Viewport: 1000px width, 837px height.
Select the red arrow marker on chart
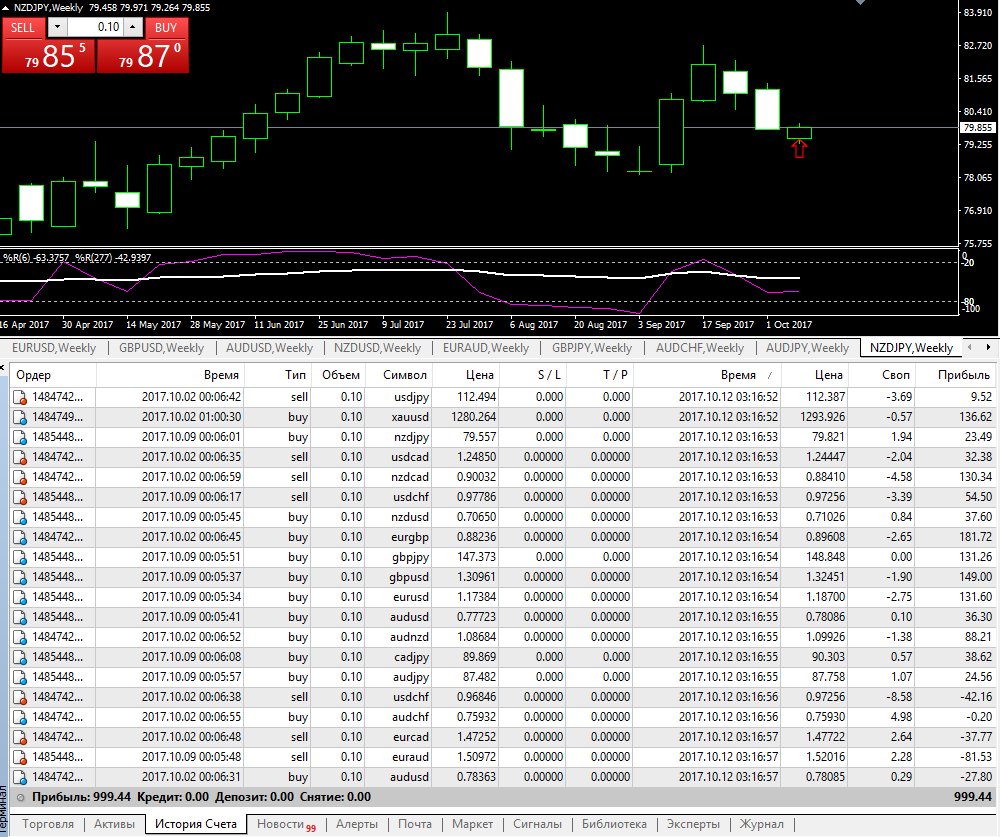pos(799,149)
